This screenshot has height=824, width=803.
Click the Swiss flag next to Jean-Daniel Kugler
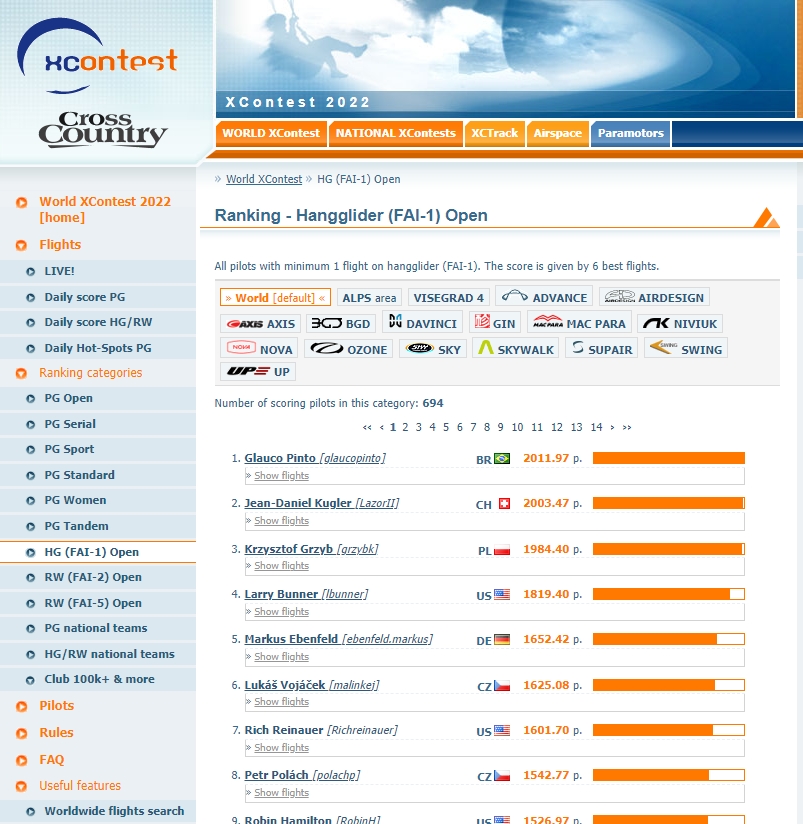point(505,504)
